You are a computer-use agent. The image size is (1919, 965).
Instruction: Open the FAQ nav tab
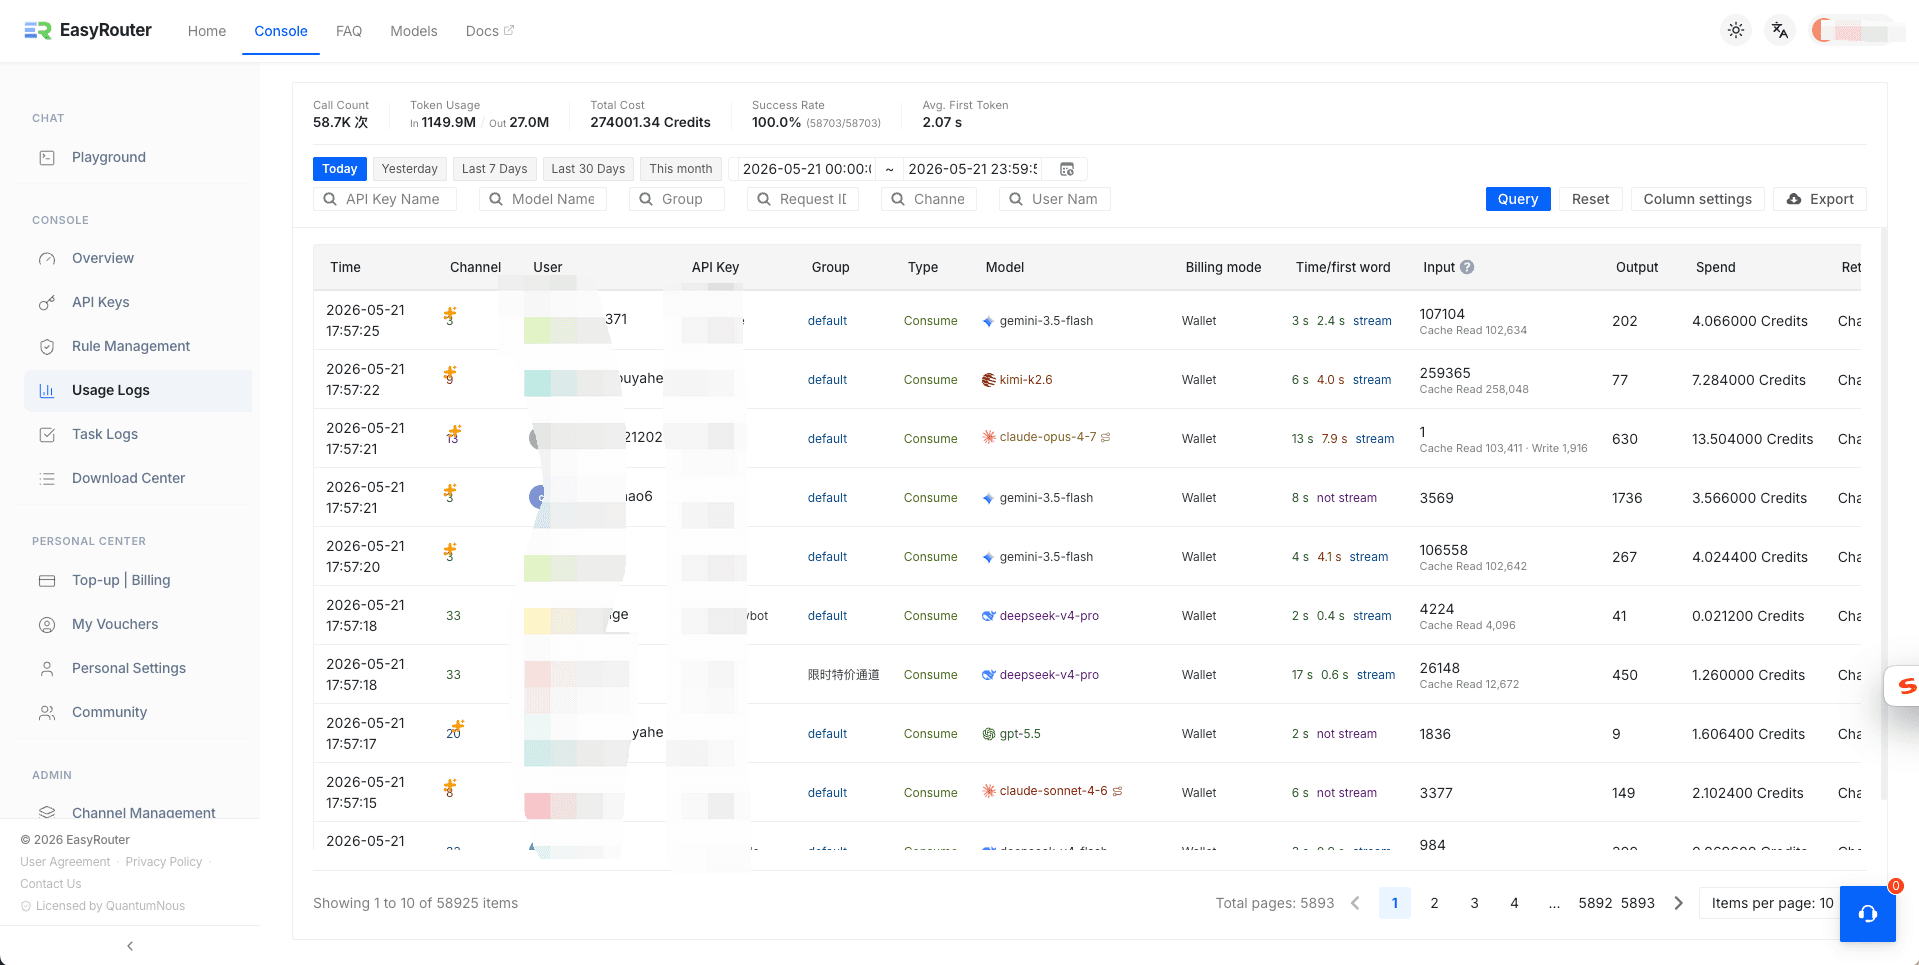pyautogui.click(x=349, y=31)
